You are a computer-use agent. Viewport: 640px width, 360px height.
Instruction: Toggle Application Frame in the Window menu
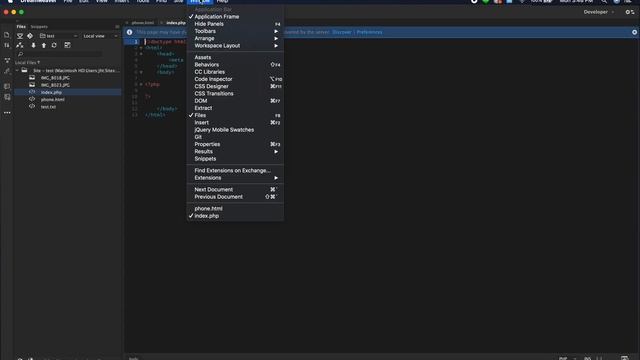pos(236,17)
